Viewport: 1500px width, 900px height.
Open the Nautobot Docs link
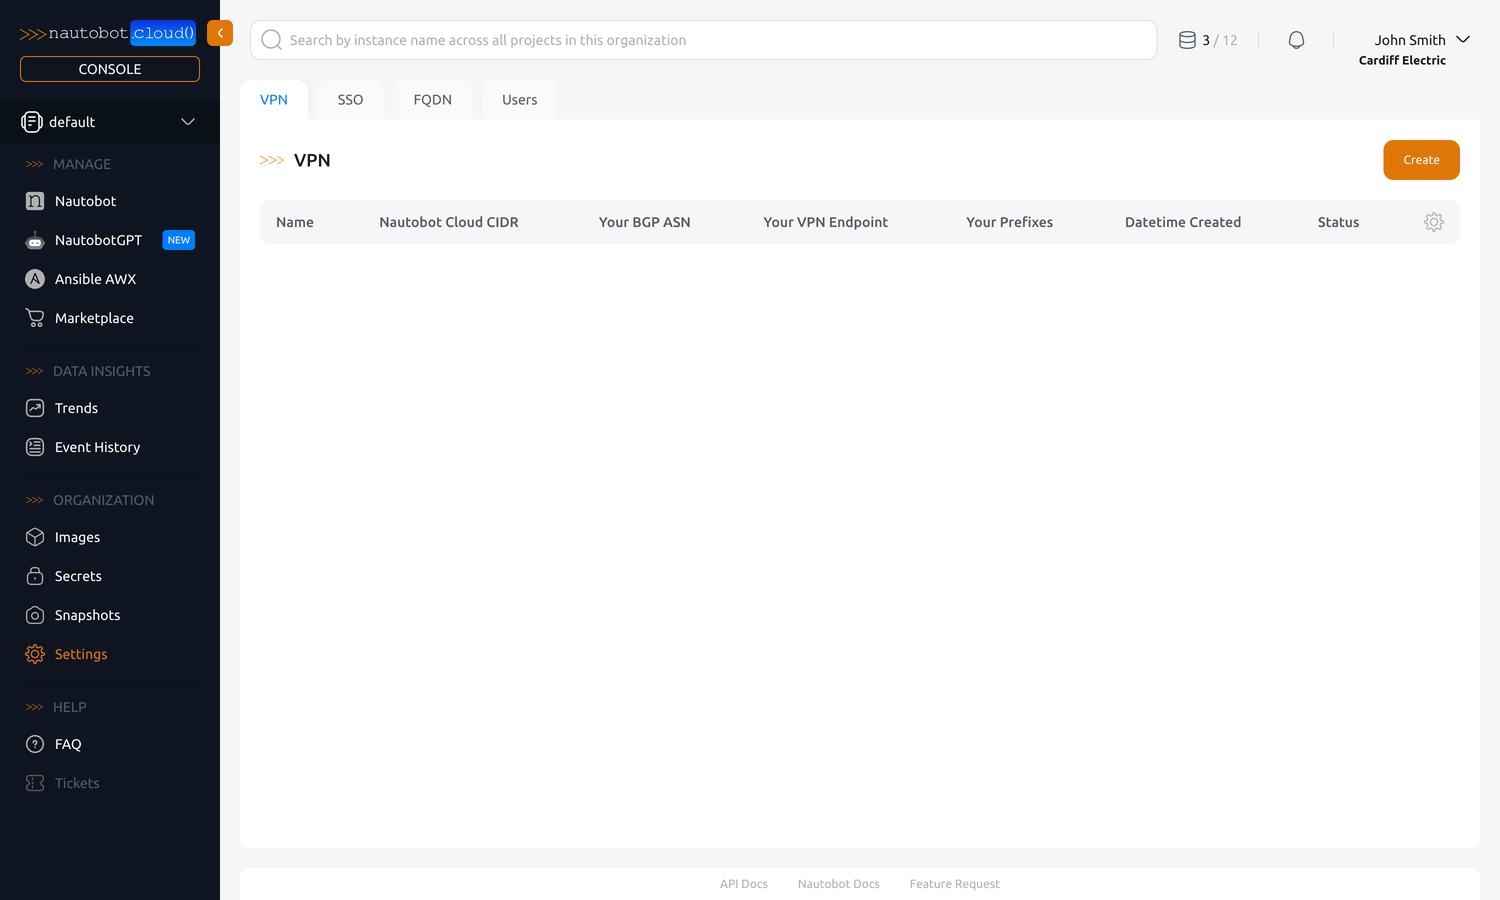click(x=838, y=883)
